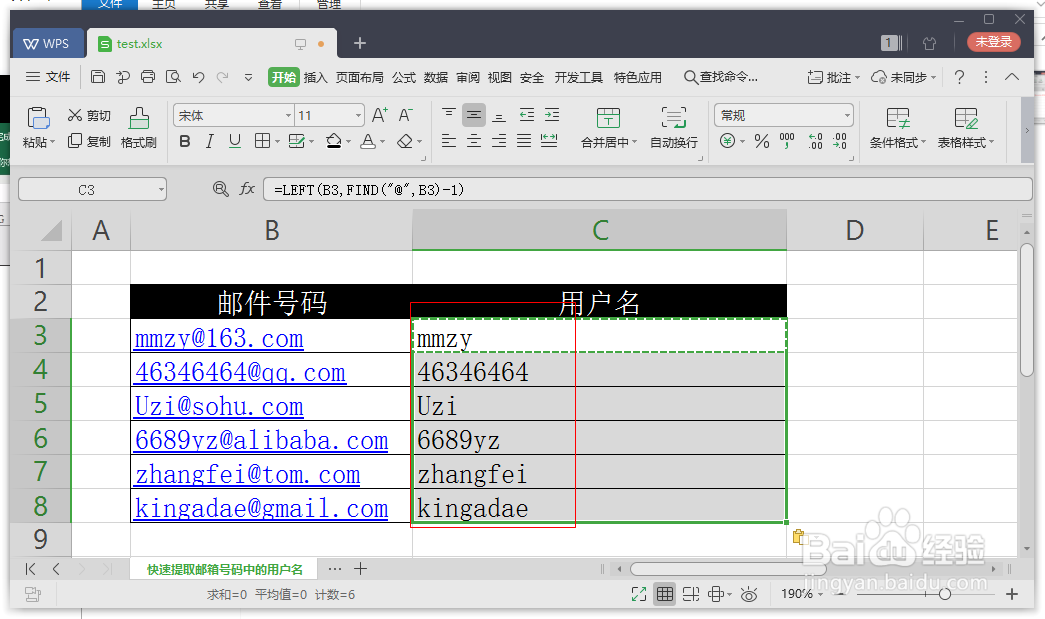
Task: Toggle reading mode eye icon
Action: (749, 594)
